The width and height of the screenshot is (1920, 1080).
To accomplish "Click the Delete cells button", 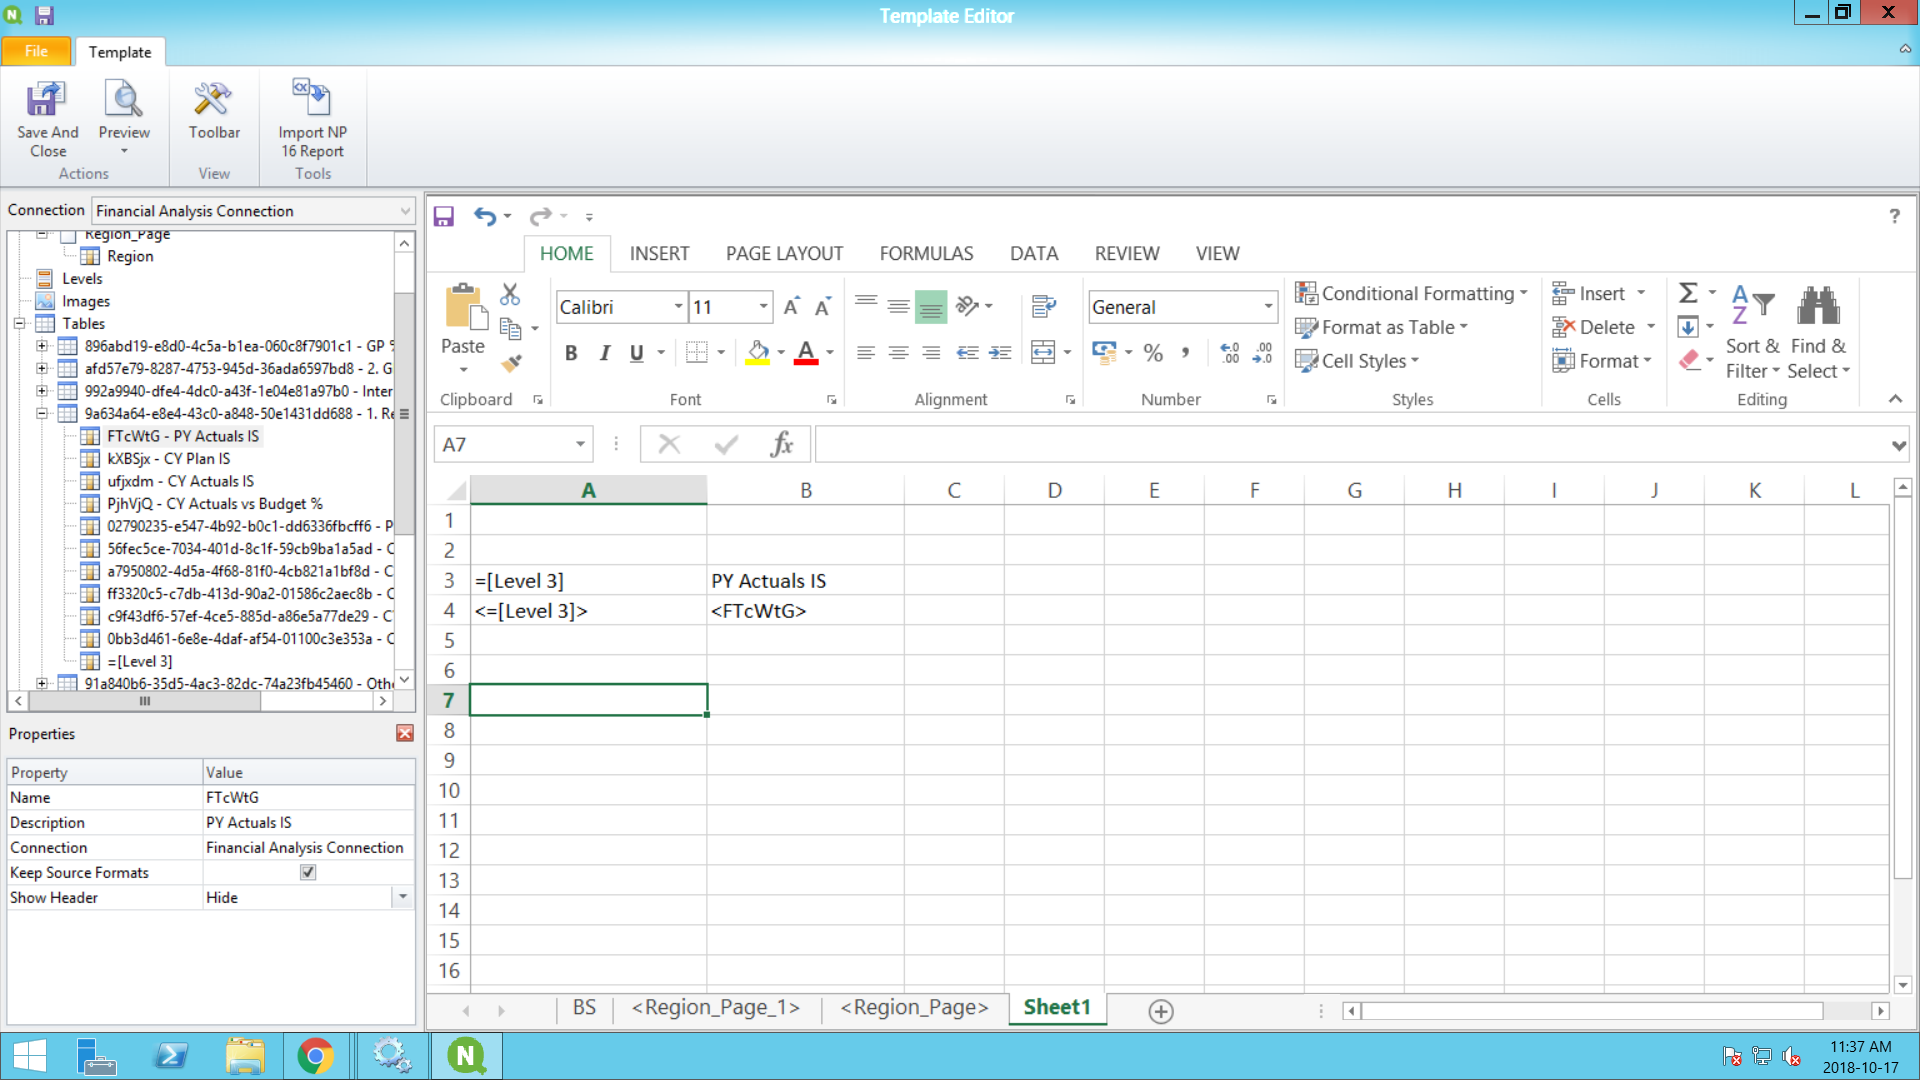I will (x=1605, y=327).
